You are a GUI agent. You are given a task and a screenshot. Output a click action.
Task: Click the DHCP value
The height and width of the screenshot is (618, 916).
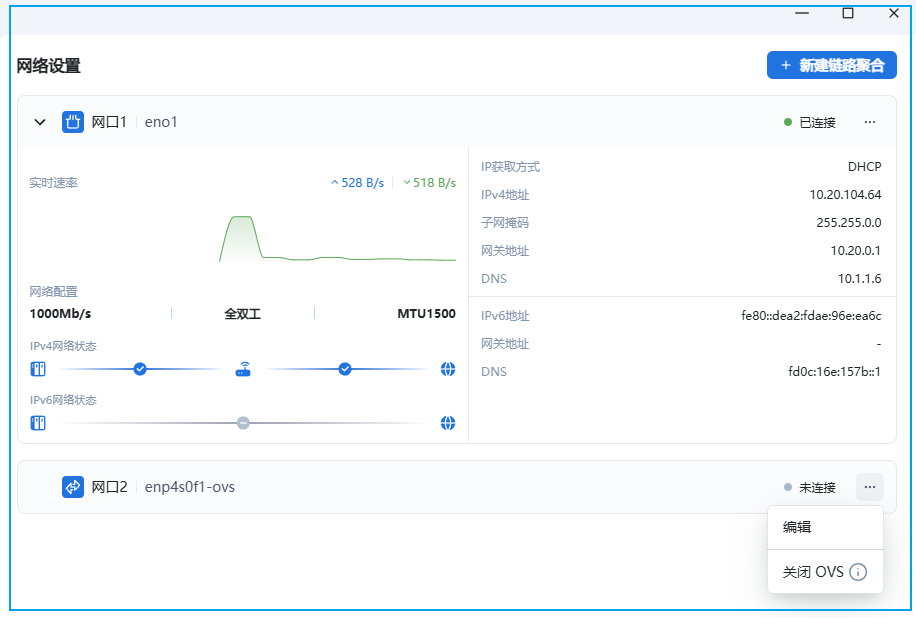[865, 167]
